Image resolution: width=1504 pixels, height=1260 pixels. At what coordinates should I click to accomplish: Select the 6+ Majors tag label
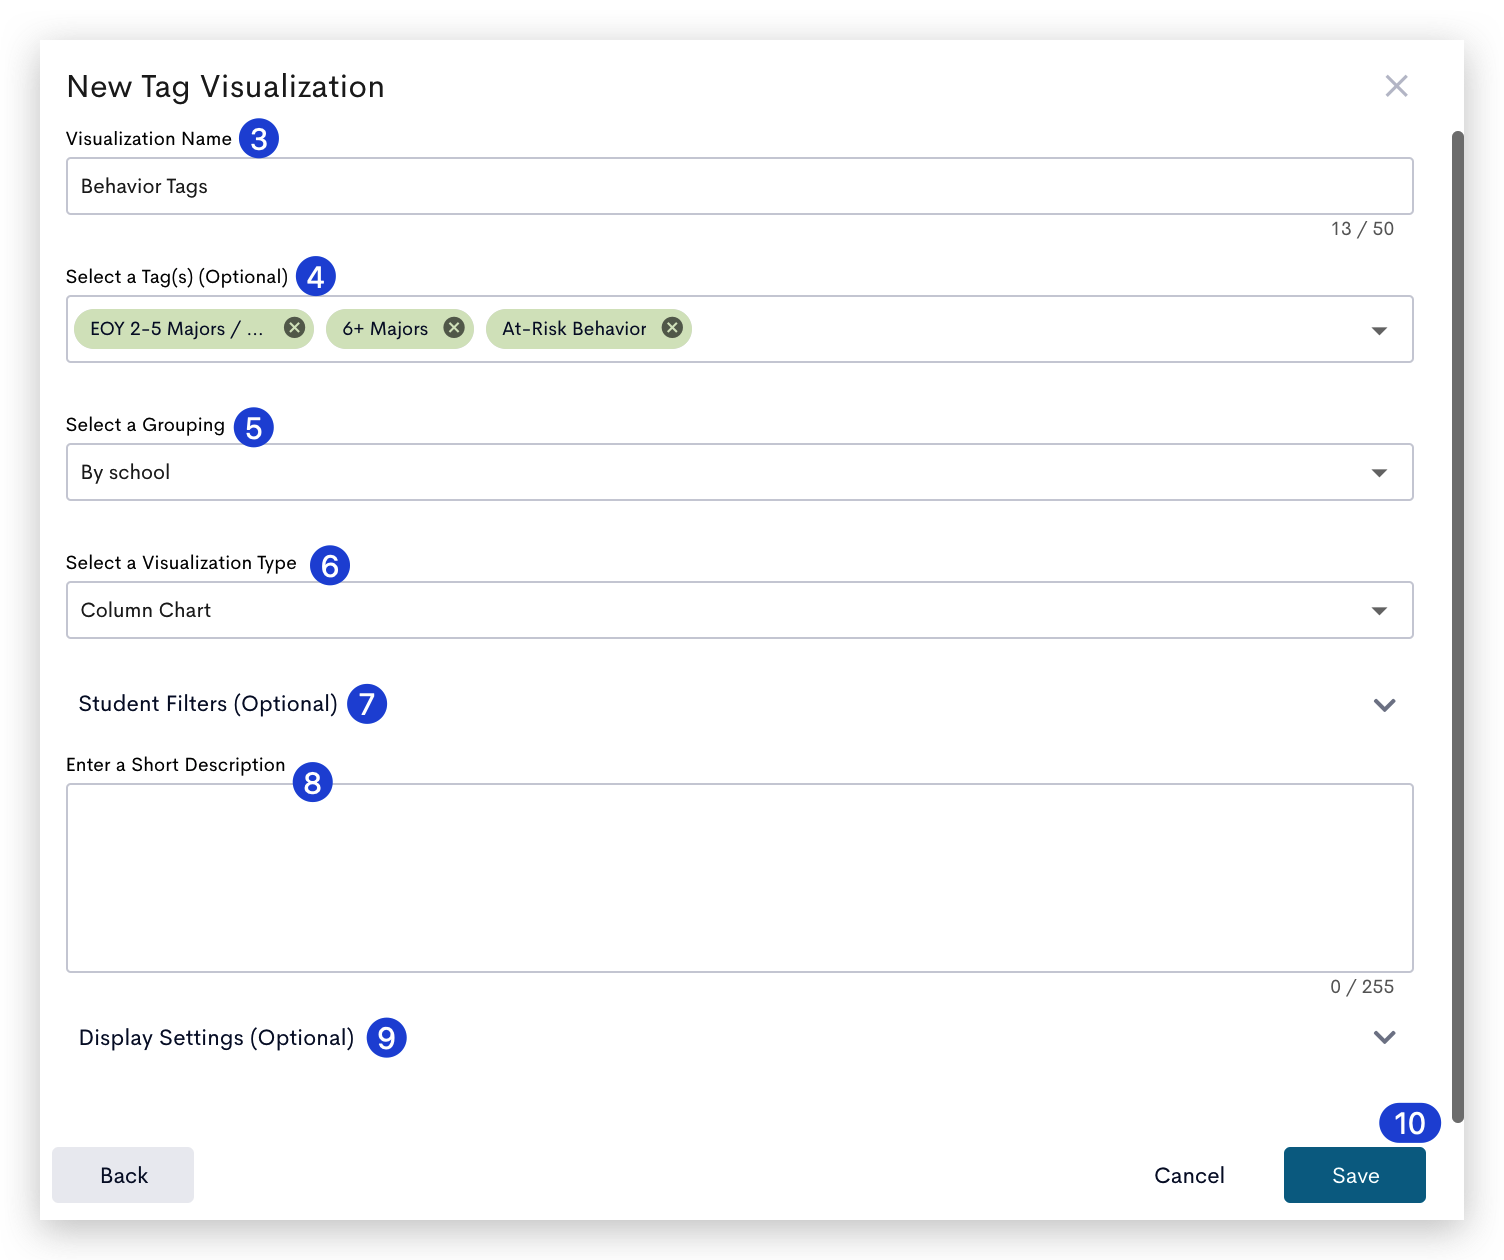coord(385,329)
